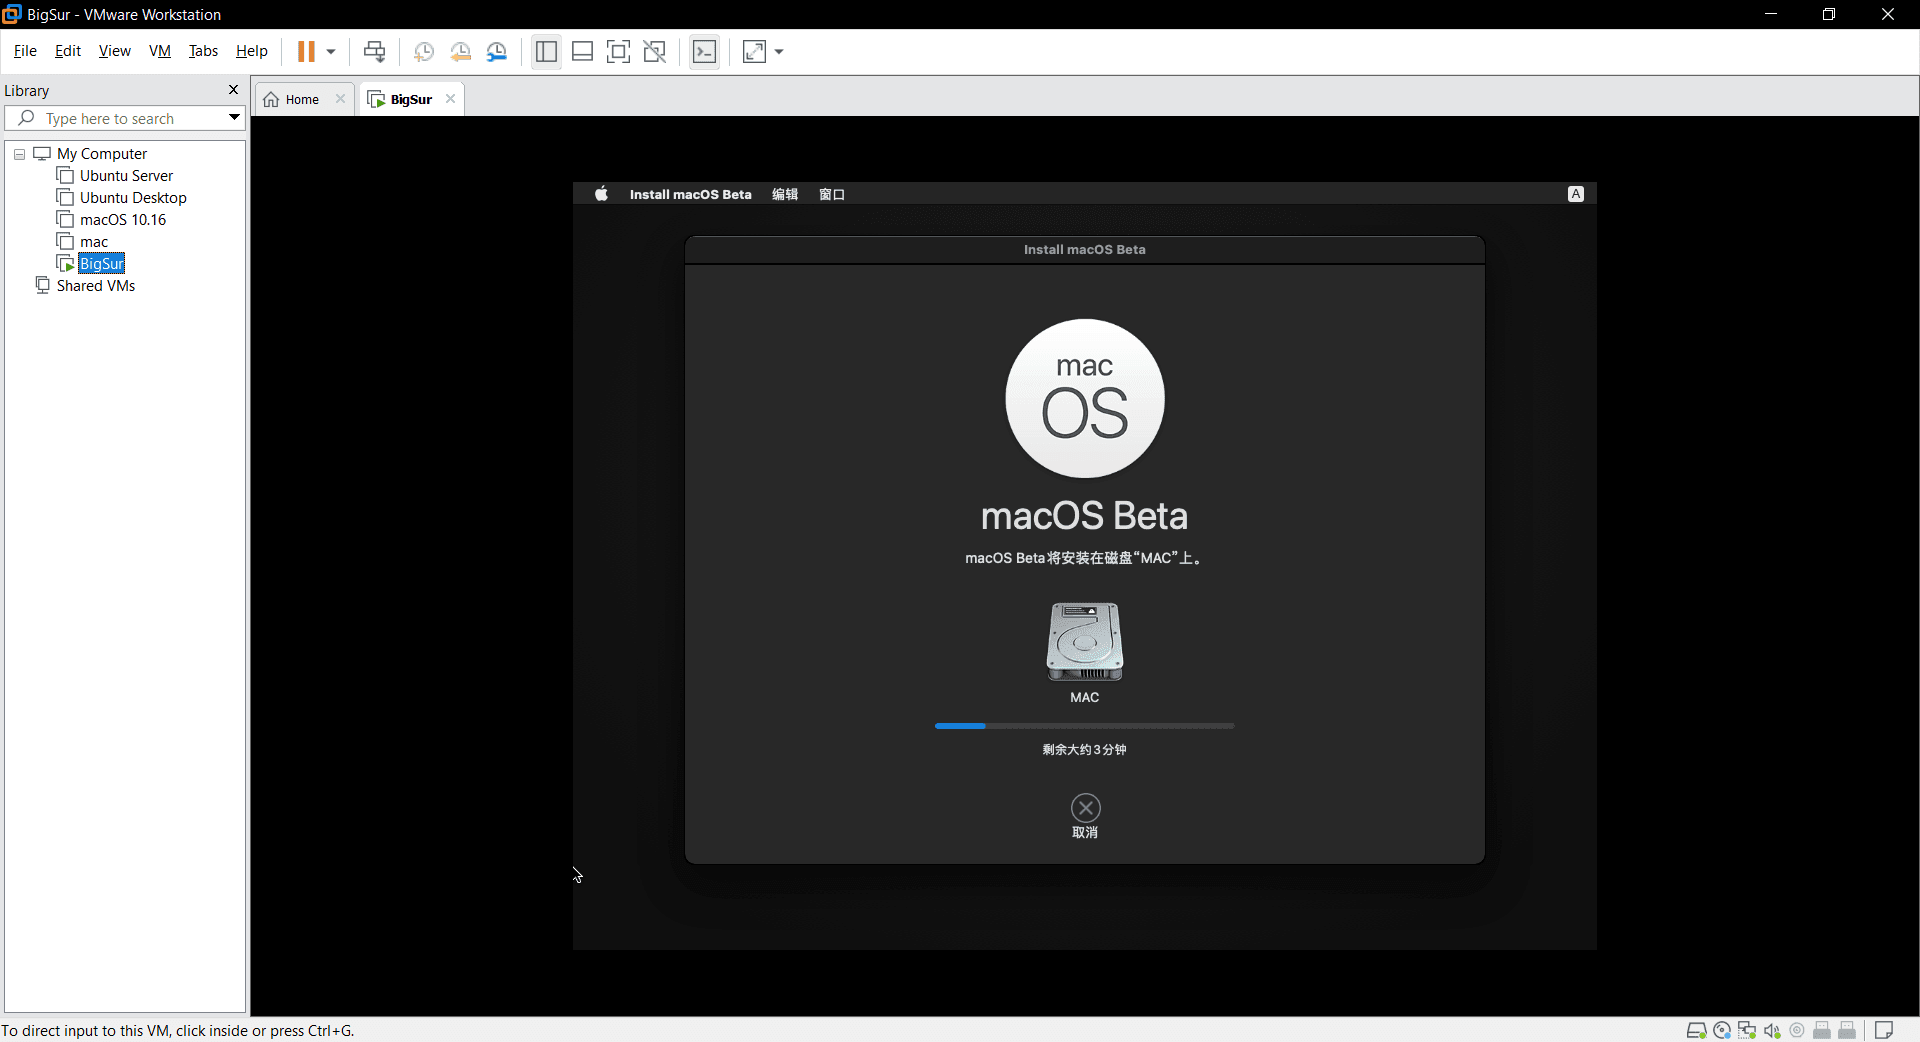Open the 编辑 menu in guest
Viewport: 1920px width, 1042px height.
(x=785, y=194)
